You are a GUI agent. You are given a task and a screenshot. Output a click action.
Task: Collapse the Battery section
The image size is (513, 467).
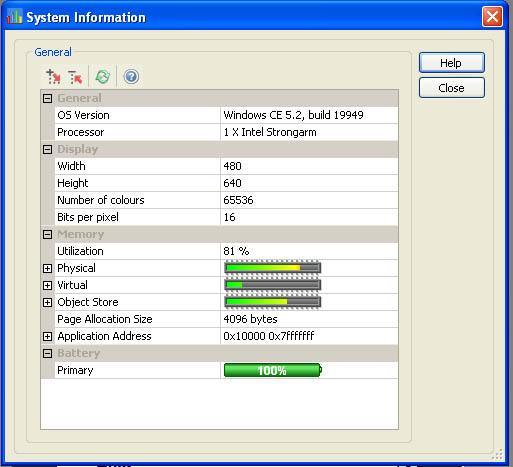(47, 353)
